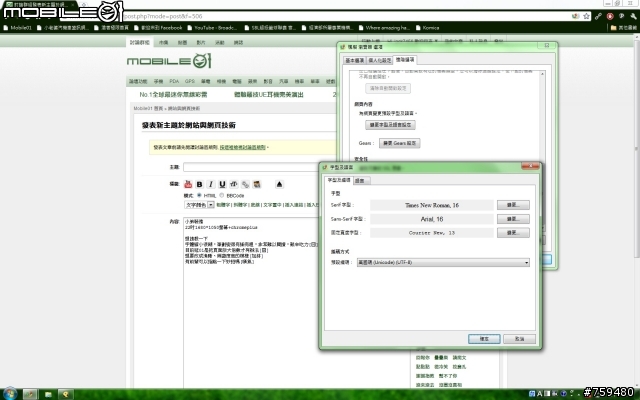Click the Mobile01 home breadcrumb link
640x400 pixels.
click(148, 109)
